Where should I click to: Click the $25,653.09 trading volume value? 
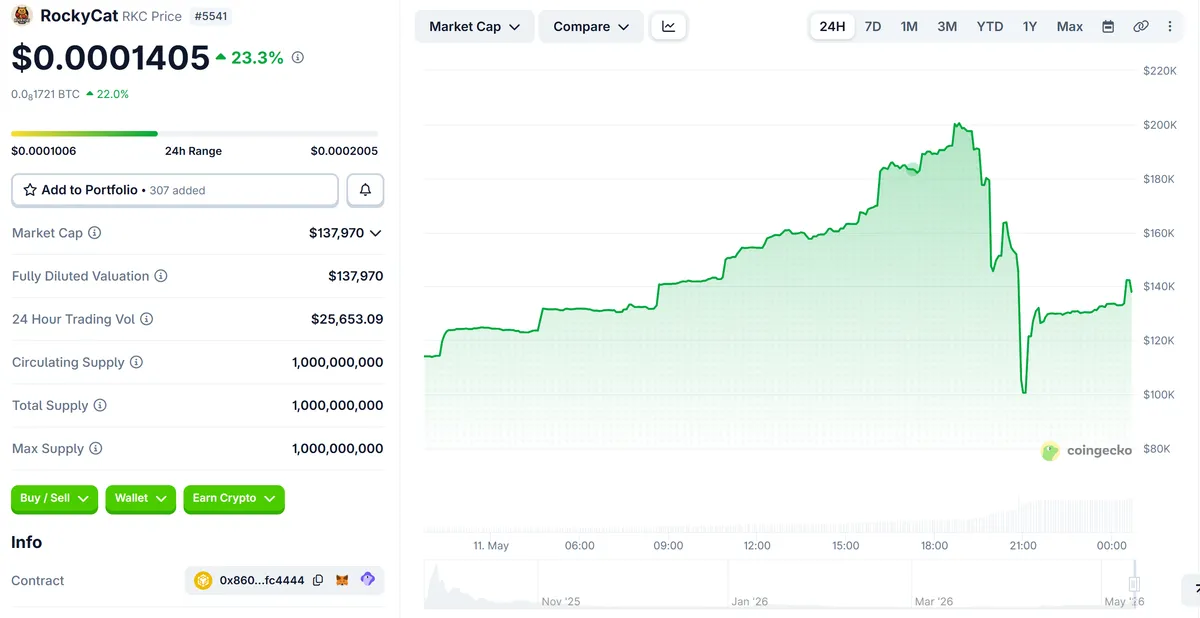point(347,319)
